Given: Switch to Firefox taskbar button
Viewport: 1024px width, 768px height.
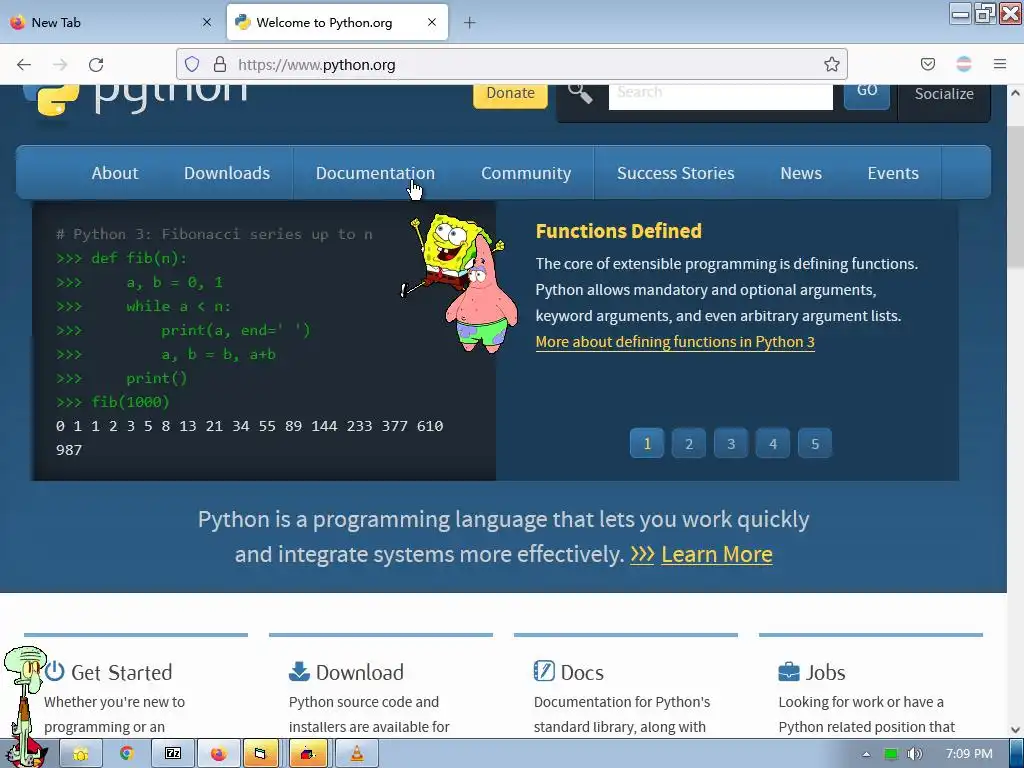Looking at the screenshot, I should [x=218, y=754].
